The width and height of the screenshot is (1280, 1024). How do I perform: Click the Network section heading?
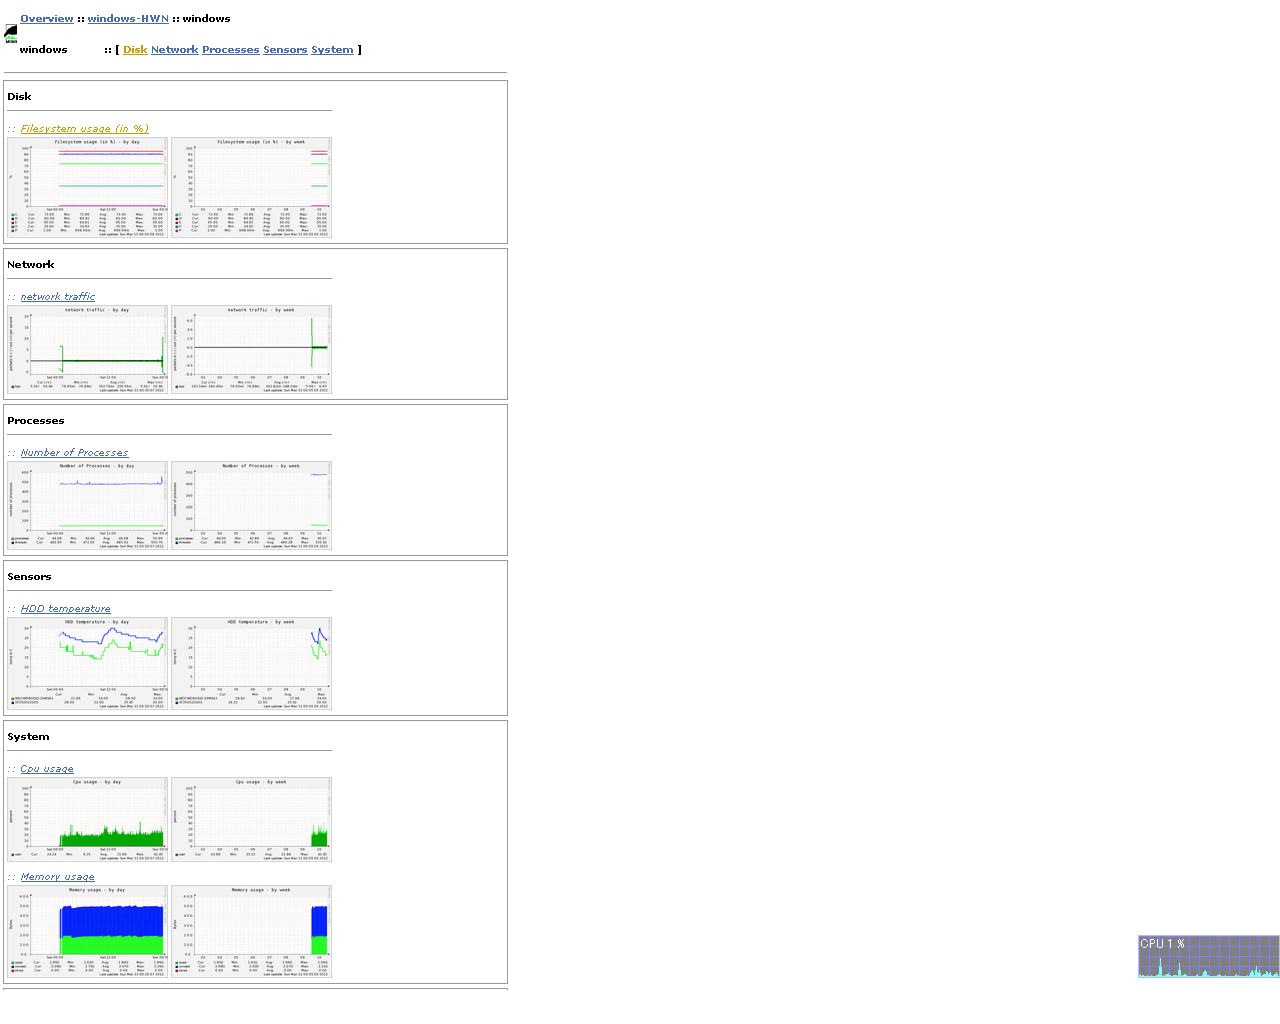31,265
